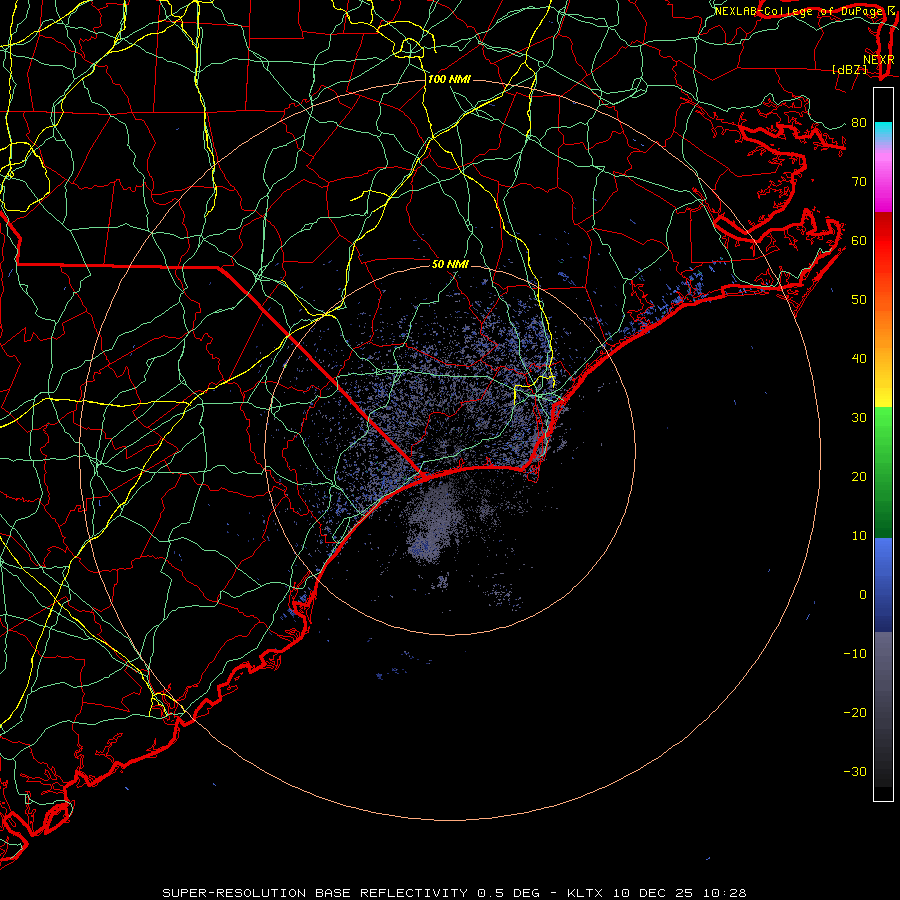Click the green band of the dBZ color bar

pos(883,472)
